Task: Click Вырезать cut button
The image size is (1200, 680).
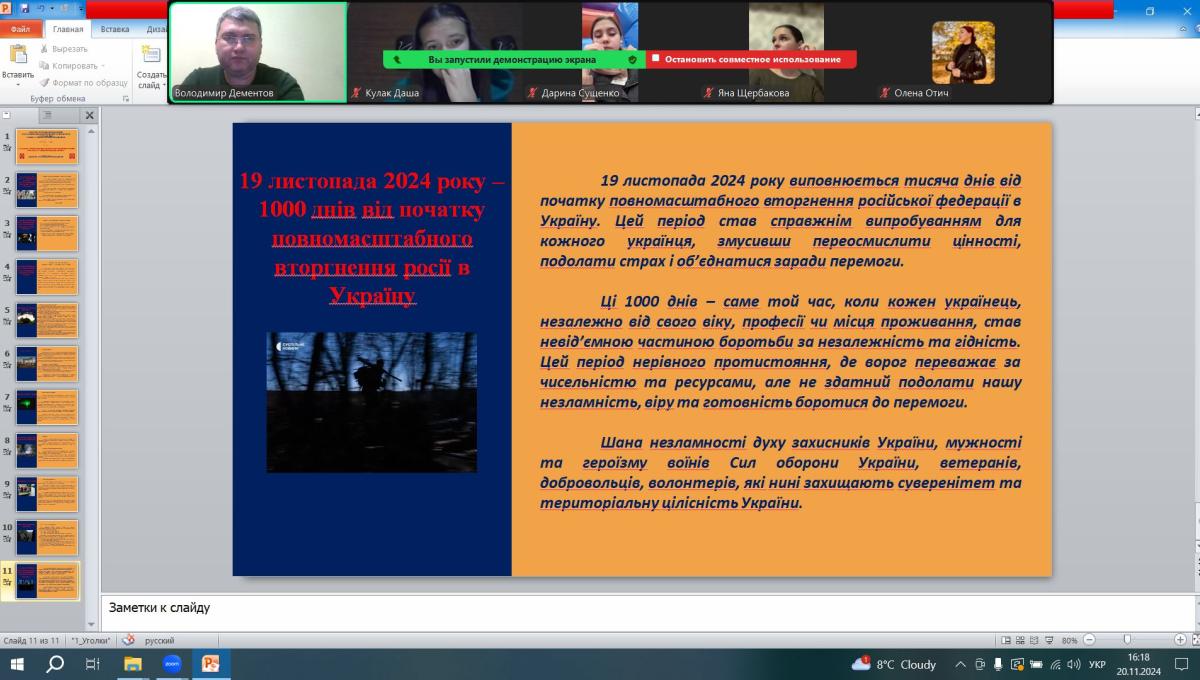Action: click(x=65, y=48)
